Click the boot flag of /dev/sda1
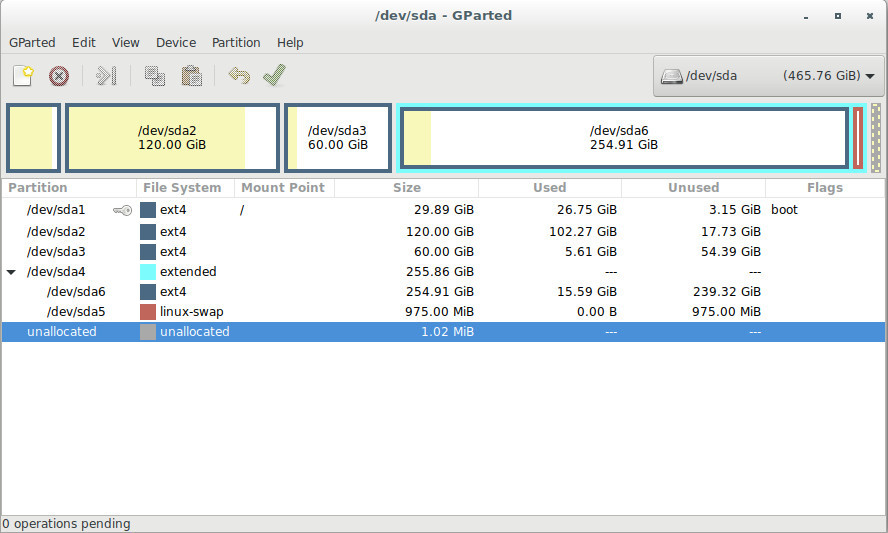Screen dimensions: 888x533 (x=784, y=210)
